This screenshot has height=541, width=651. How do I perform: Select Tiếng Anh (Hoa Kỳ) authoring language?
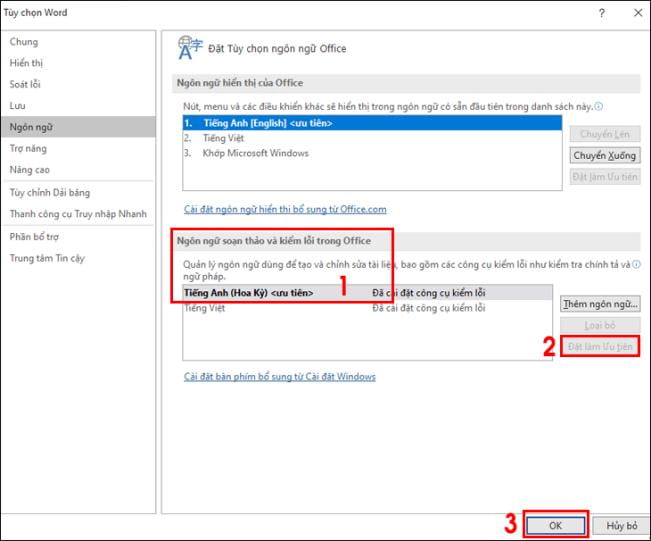367,293
